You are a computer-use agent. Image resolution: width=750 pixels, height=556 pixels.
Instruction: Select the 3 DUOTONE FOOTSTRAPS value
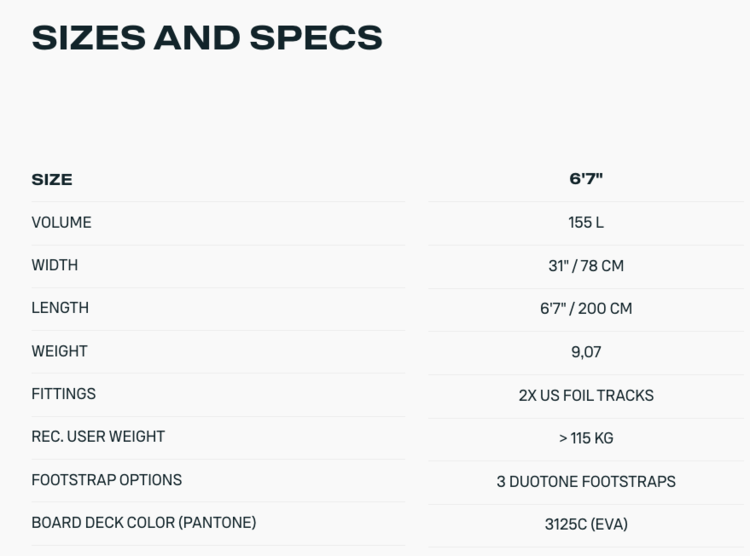pyautogui.click(x=586, y=481)
